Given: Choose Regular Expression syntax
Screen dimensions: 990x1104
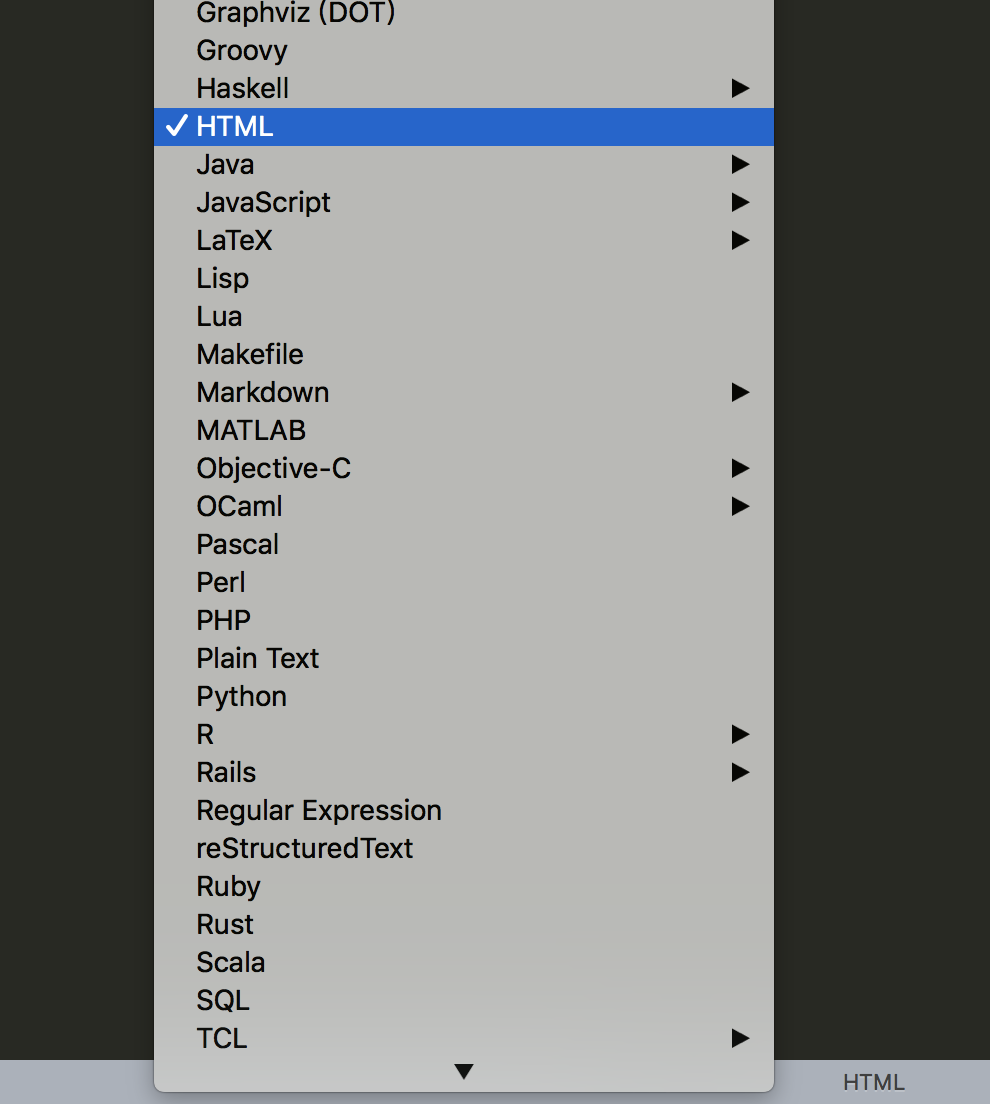Looking at the screenshot, I should pos(318,811).
